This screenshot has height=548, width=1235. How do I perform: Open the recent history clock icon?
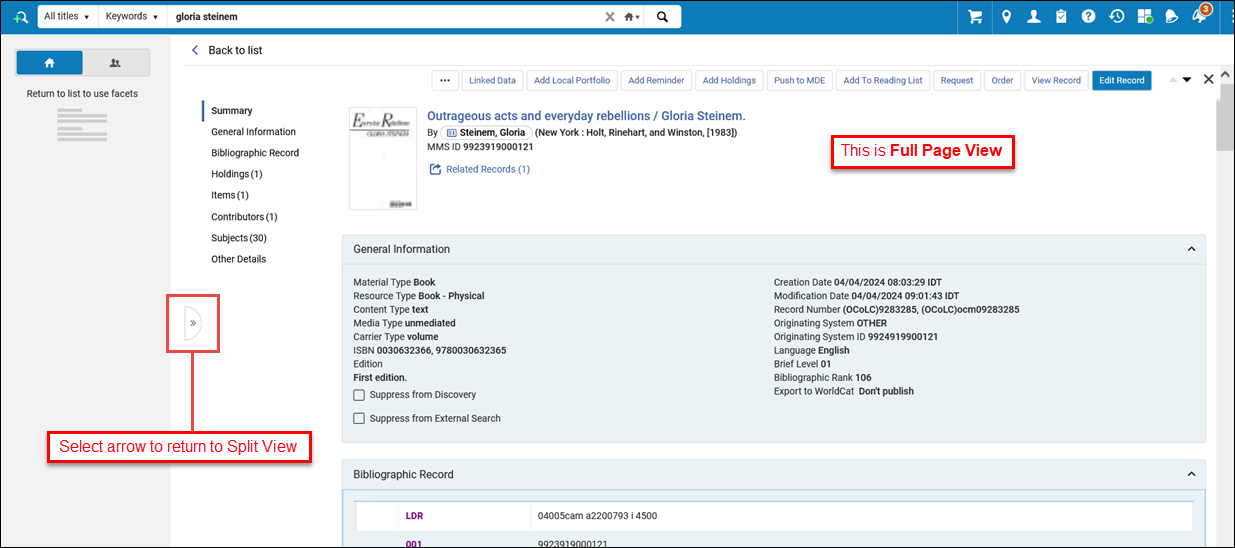(1116, 17)
